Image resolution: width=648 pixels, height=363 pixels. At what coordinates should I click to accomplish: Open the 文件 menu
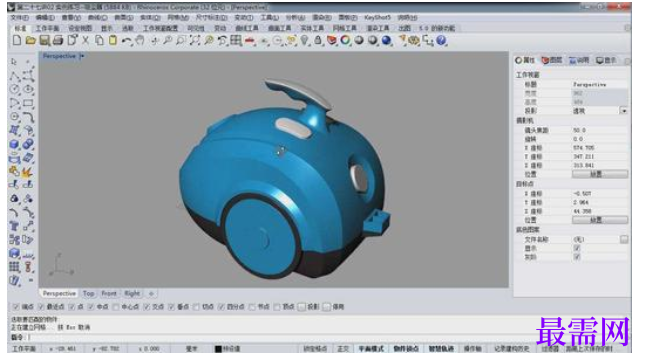coord(19,18)
